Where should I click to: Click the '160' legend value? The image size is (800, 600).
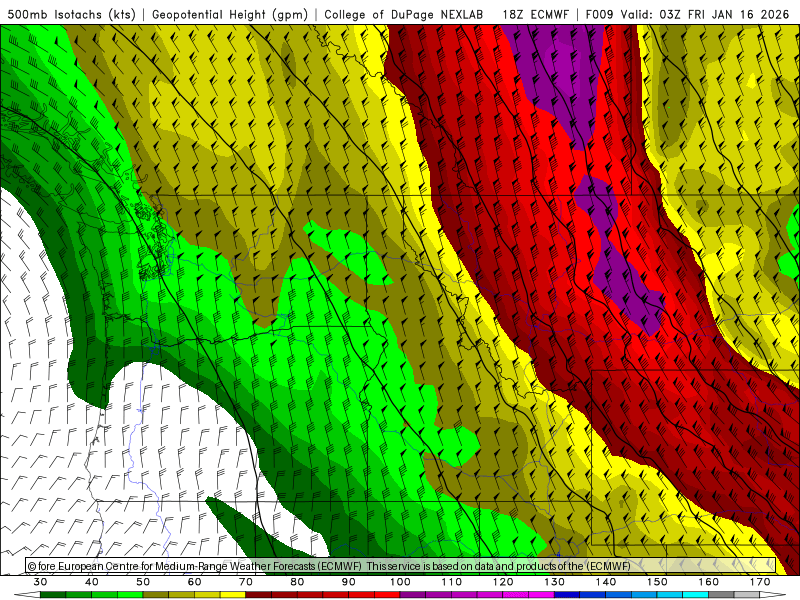(x=709, y=582)
